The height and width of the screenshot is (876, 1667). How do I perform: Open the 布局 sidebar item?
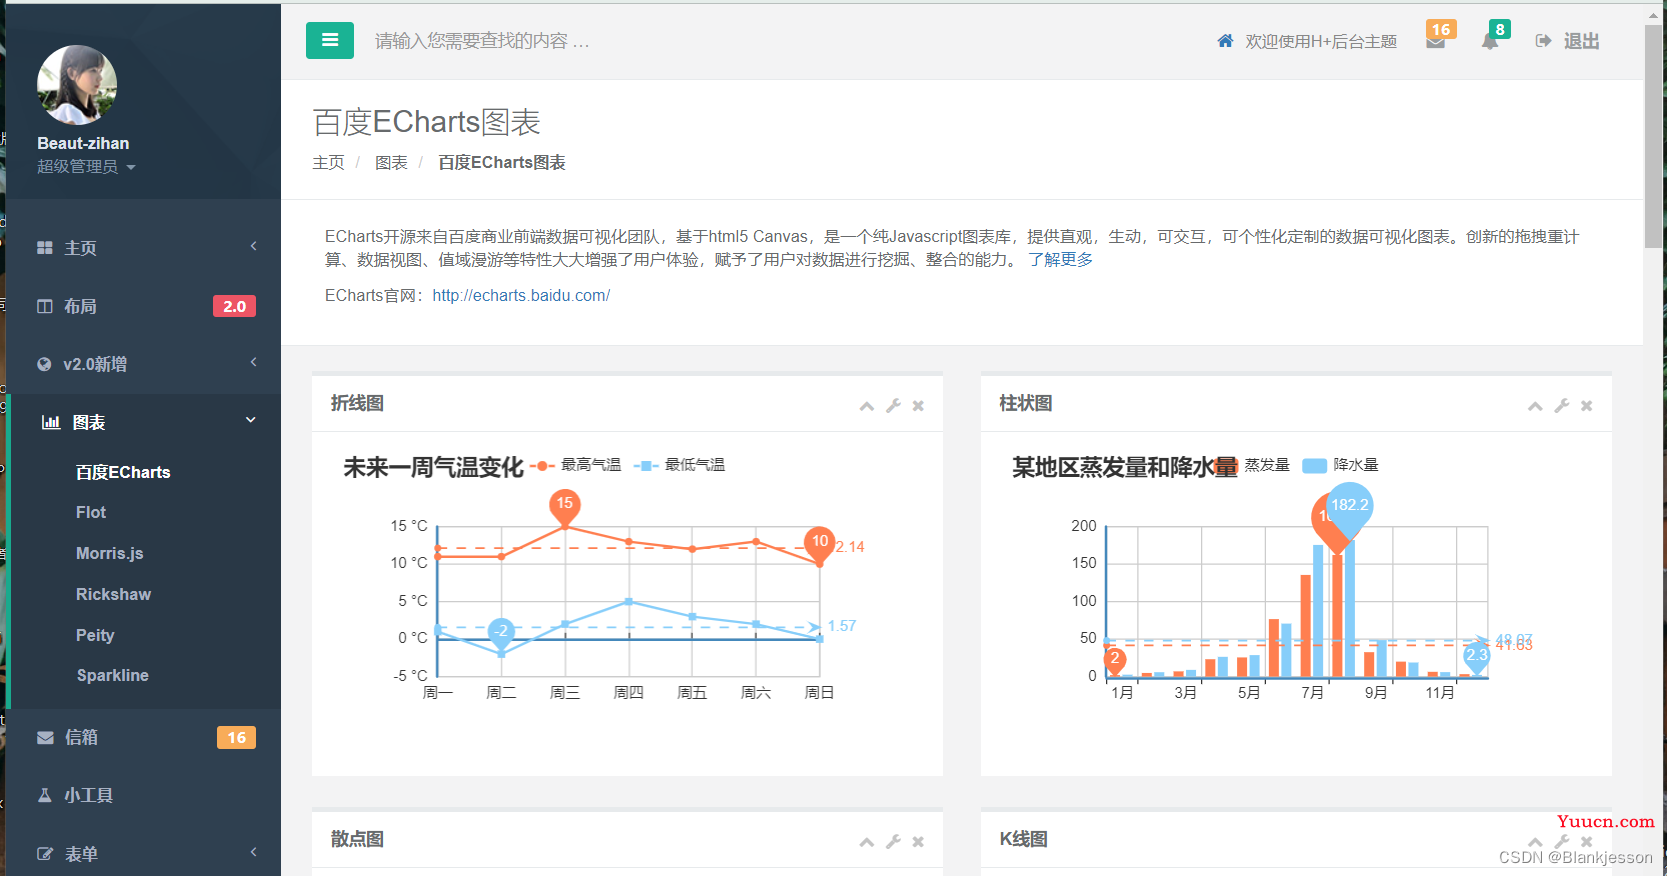(141, 306)
